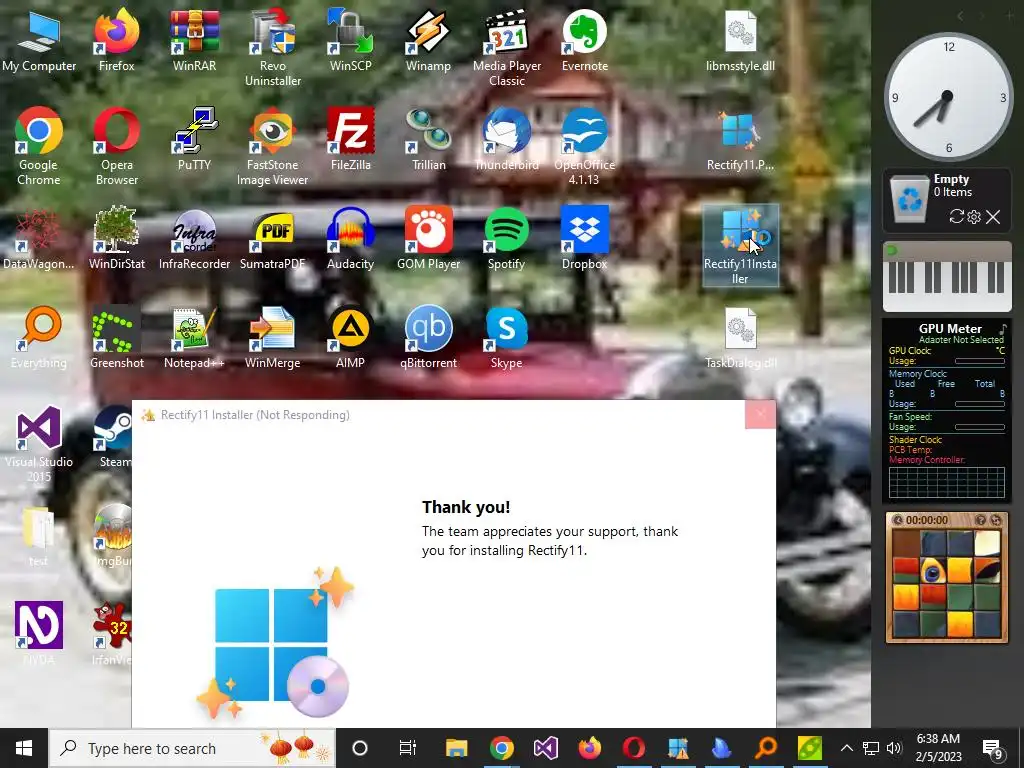Click the GOM Player desktop icon
1024x768 pixels.
click(428, 240)
